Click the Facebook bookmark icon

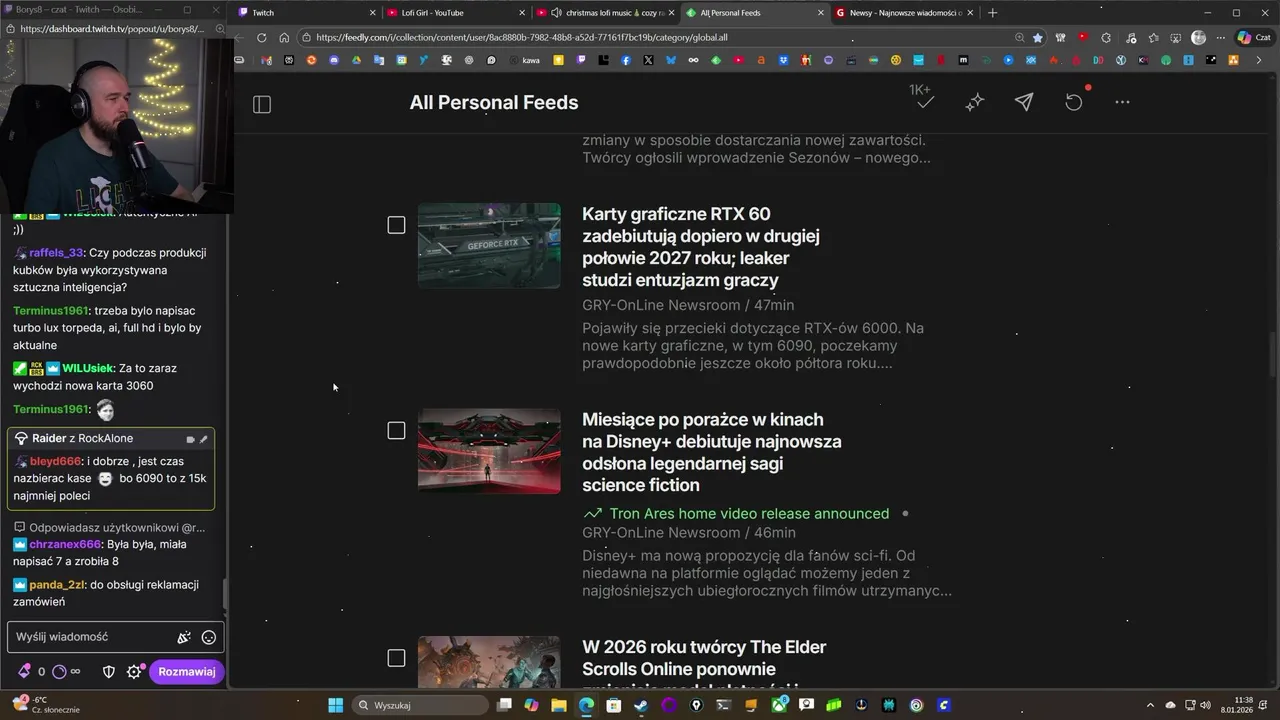point(626,60)
